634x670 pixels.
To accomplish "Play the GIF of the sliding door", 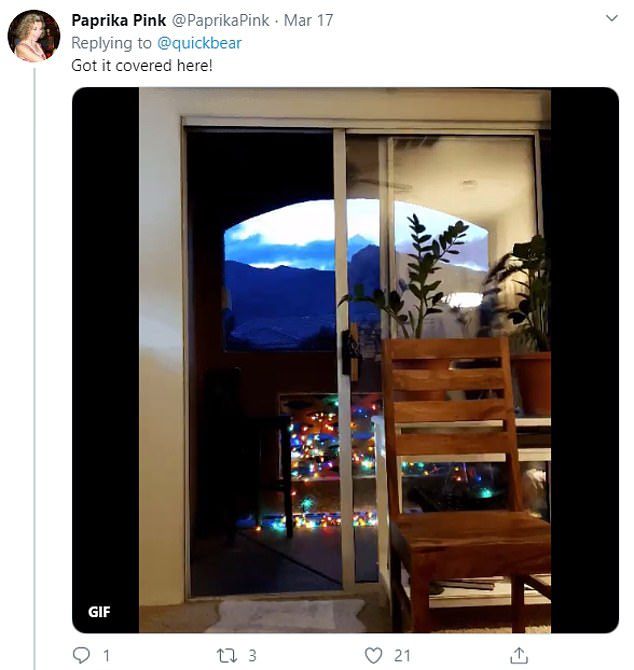I will [345, 360].
